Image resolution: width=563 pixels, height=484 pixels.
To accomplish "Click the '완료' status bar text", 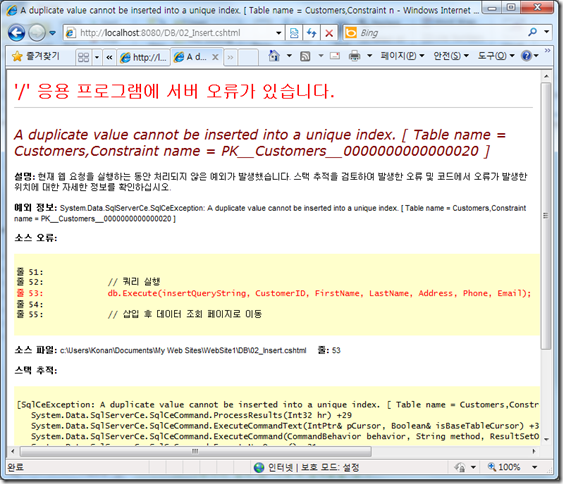I will click(x=15, y=467).
